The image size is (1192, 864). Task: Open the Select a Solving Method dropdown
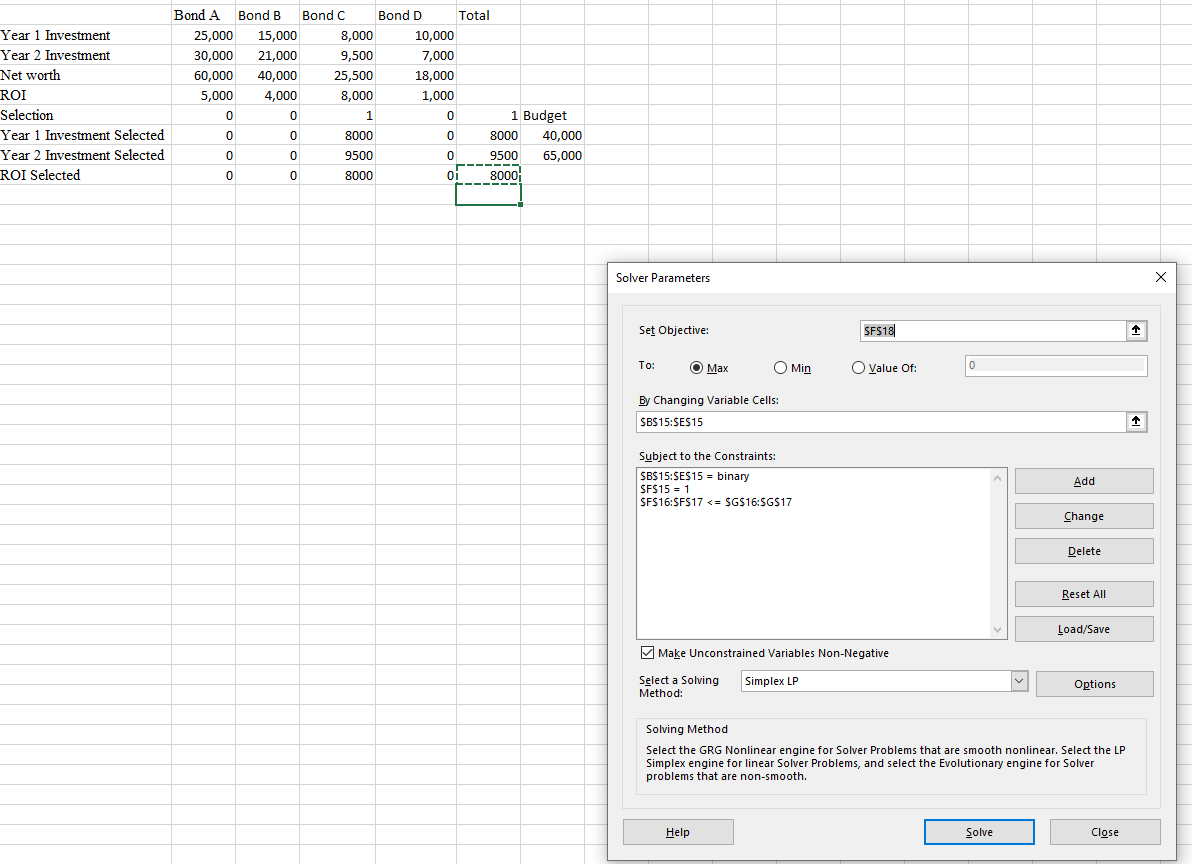(x=1019, y=680)
